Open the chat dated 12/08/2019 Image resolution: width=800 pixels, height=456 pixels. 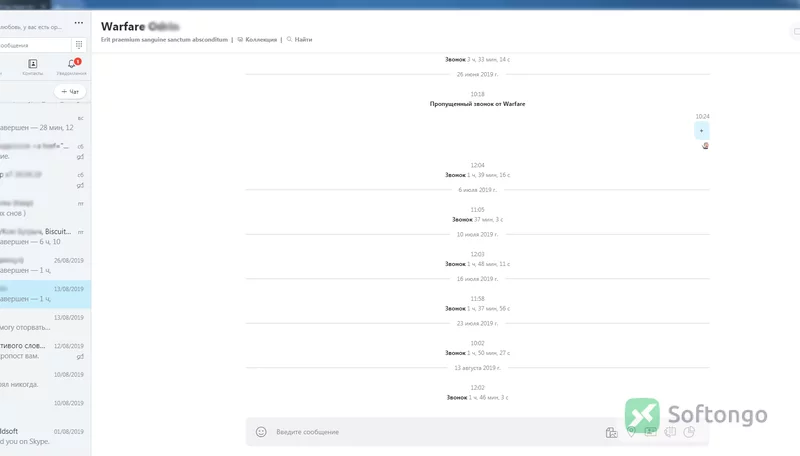pyautogui.click(x=45, y=351)
